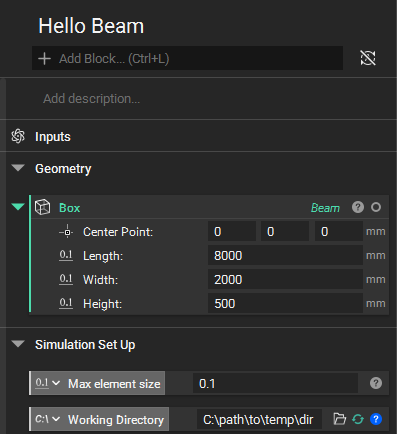Open blue help for Working Directory
The height and width of the screenshot is (434, 397).
[376, 419]
